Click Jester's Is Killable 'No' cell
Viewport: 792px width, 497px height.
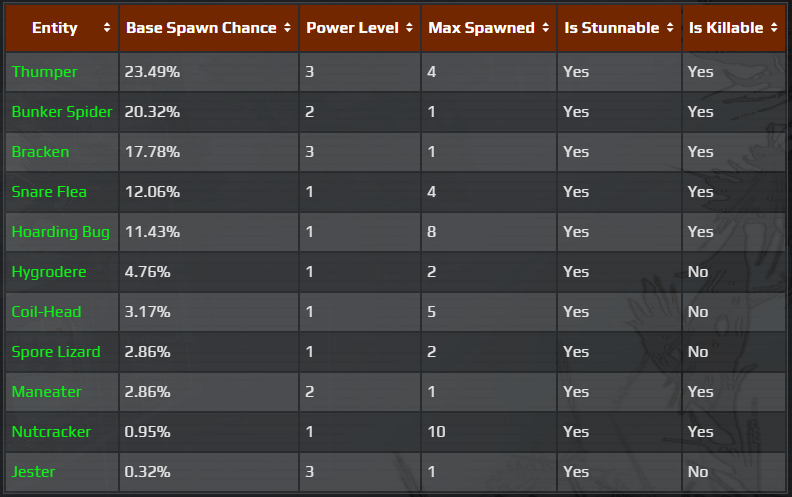[698, 472]
